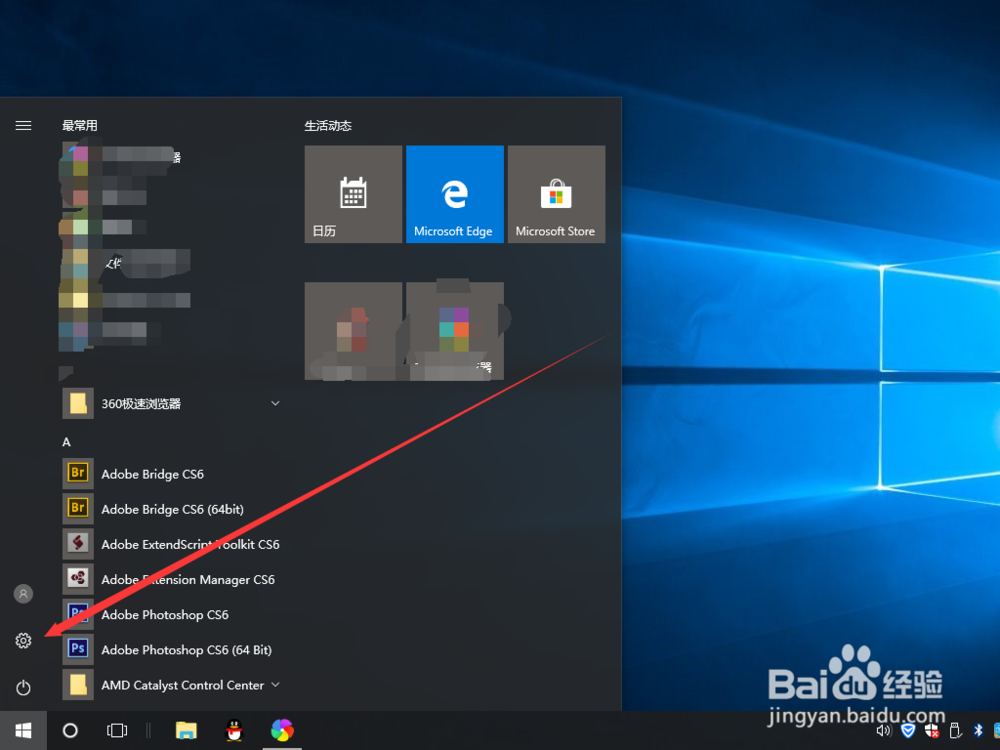Image resolution: width=1000 pixels, height=750 pixels.
Task: Click the Windows Start button
Action: pos(24,730)
